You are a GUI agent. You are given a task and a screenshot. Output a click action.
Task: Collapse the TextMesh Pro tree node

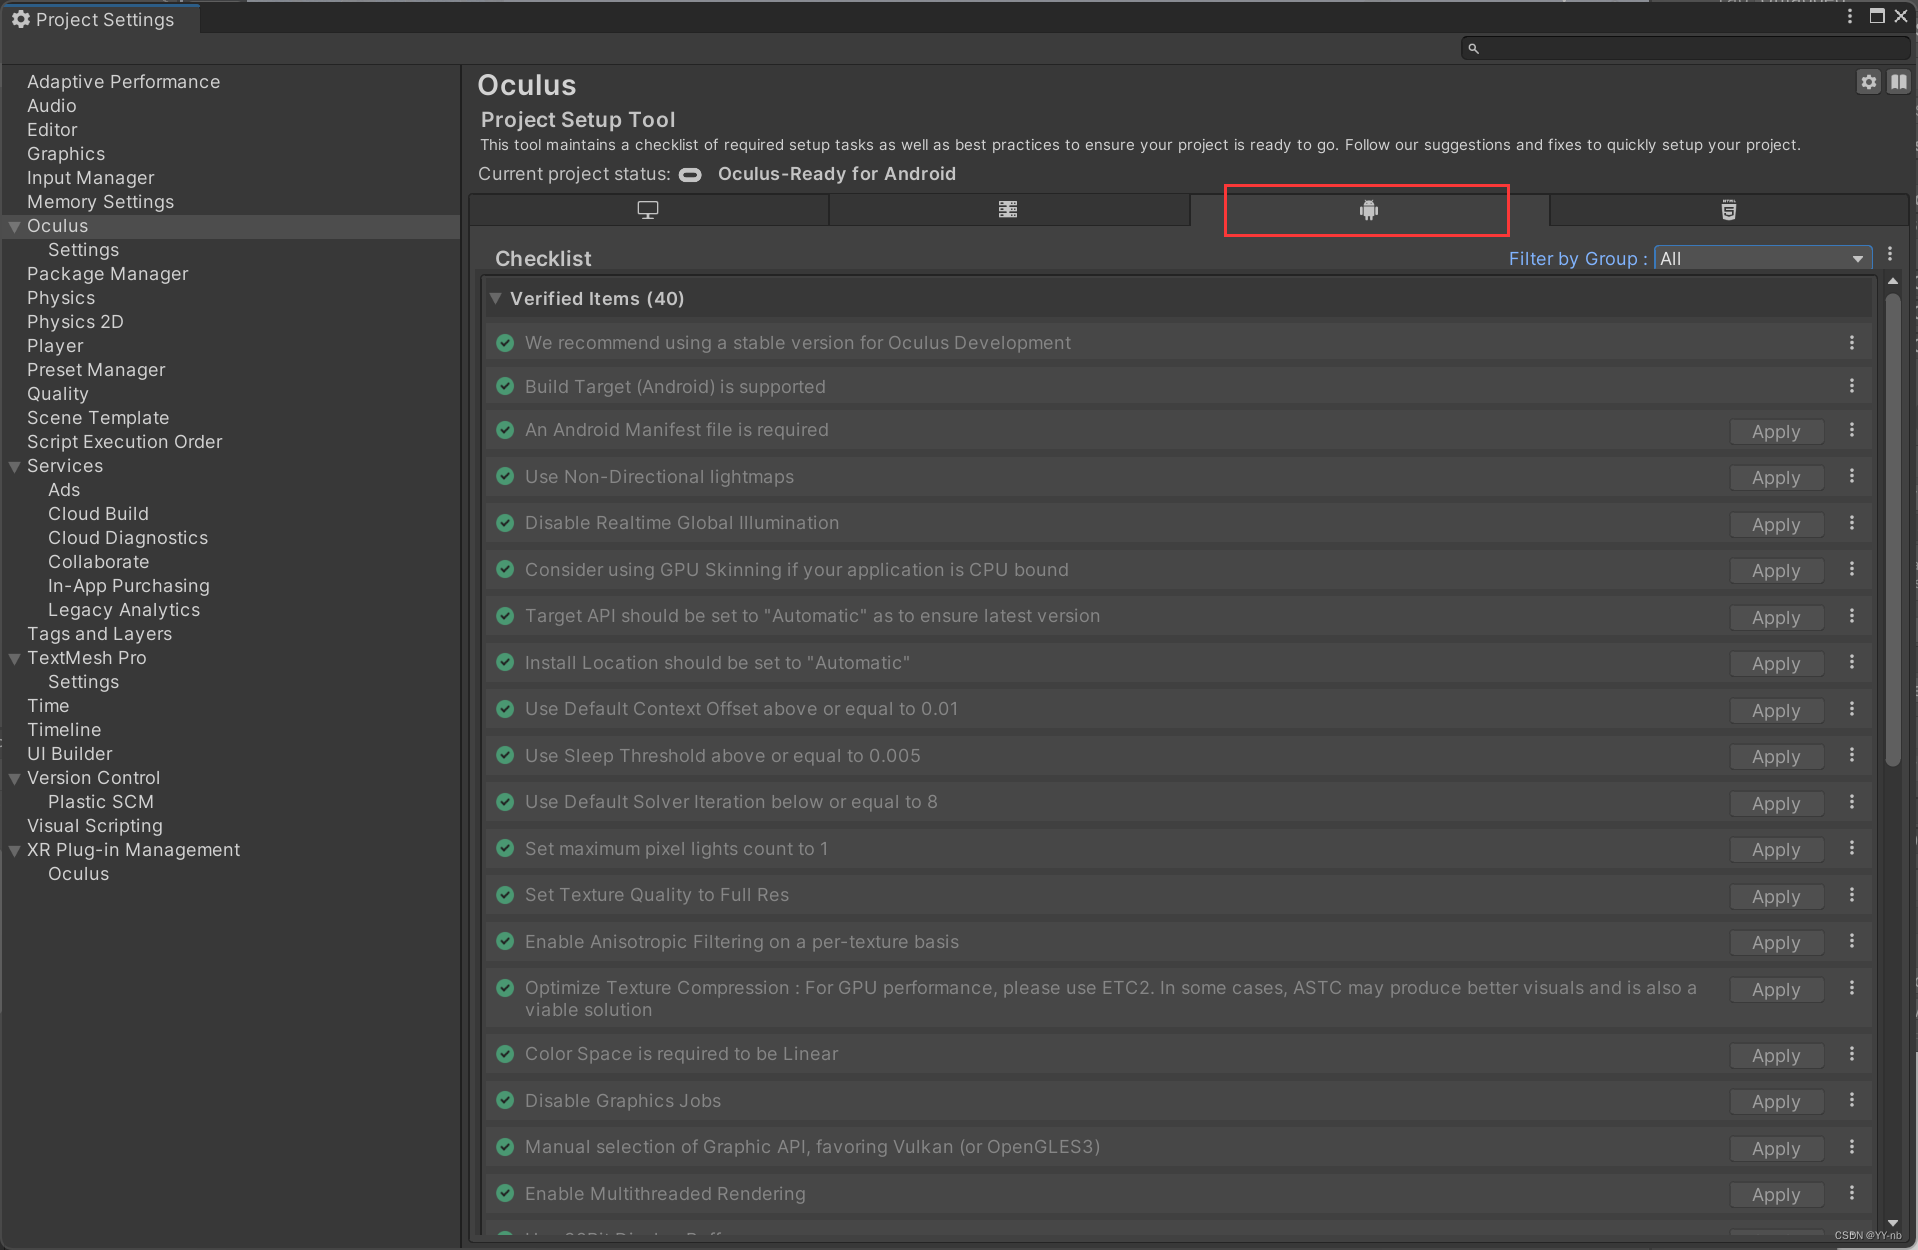point(15,658)
